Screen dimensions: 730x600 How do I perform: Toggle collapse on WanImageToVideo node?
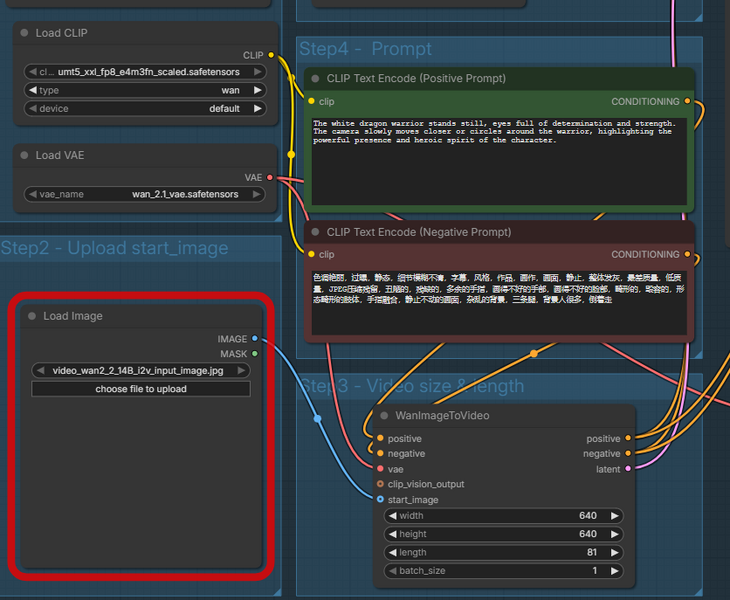tap(384, 416)
